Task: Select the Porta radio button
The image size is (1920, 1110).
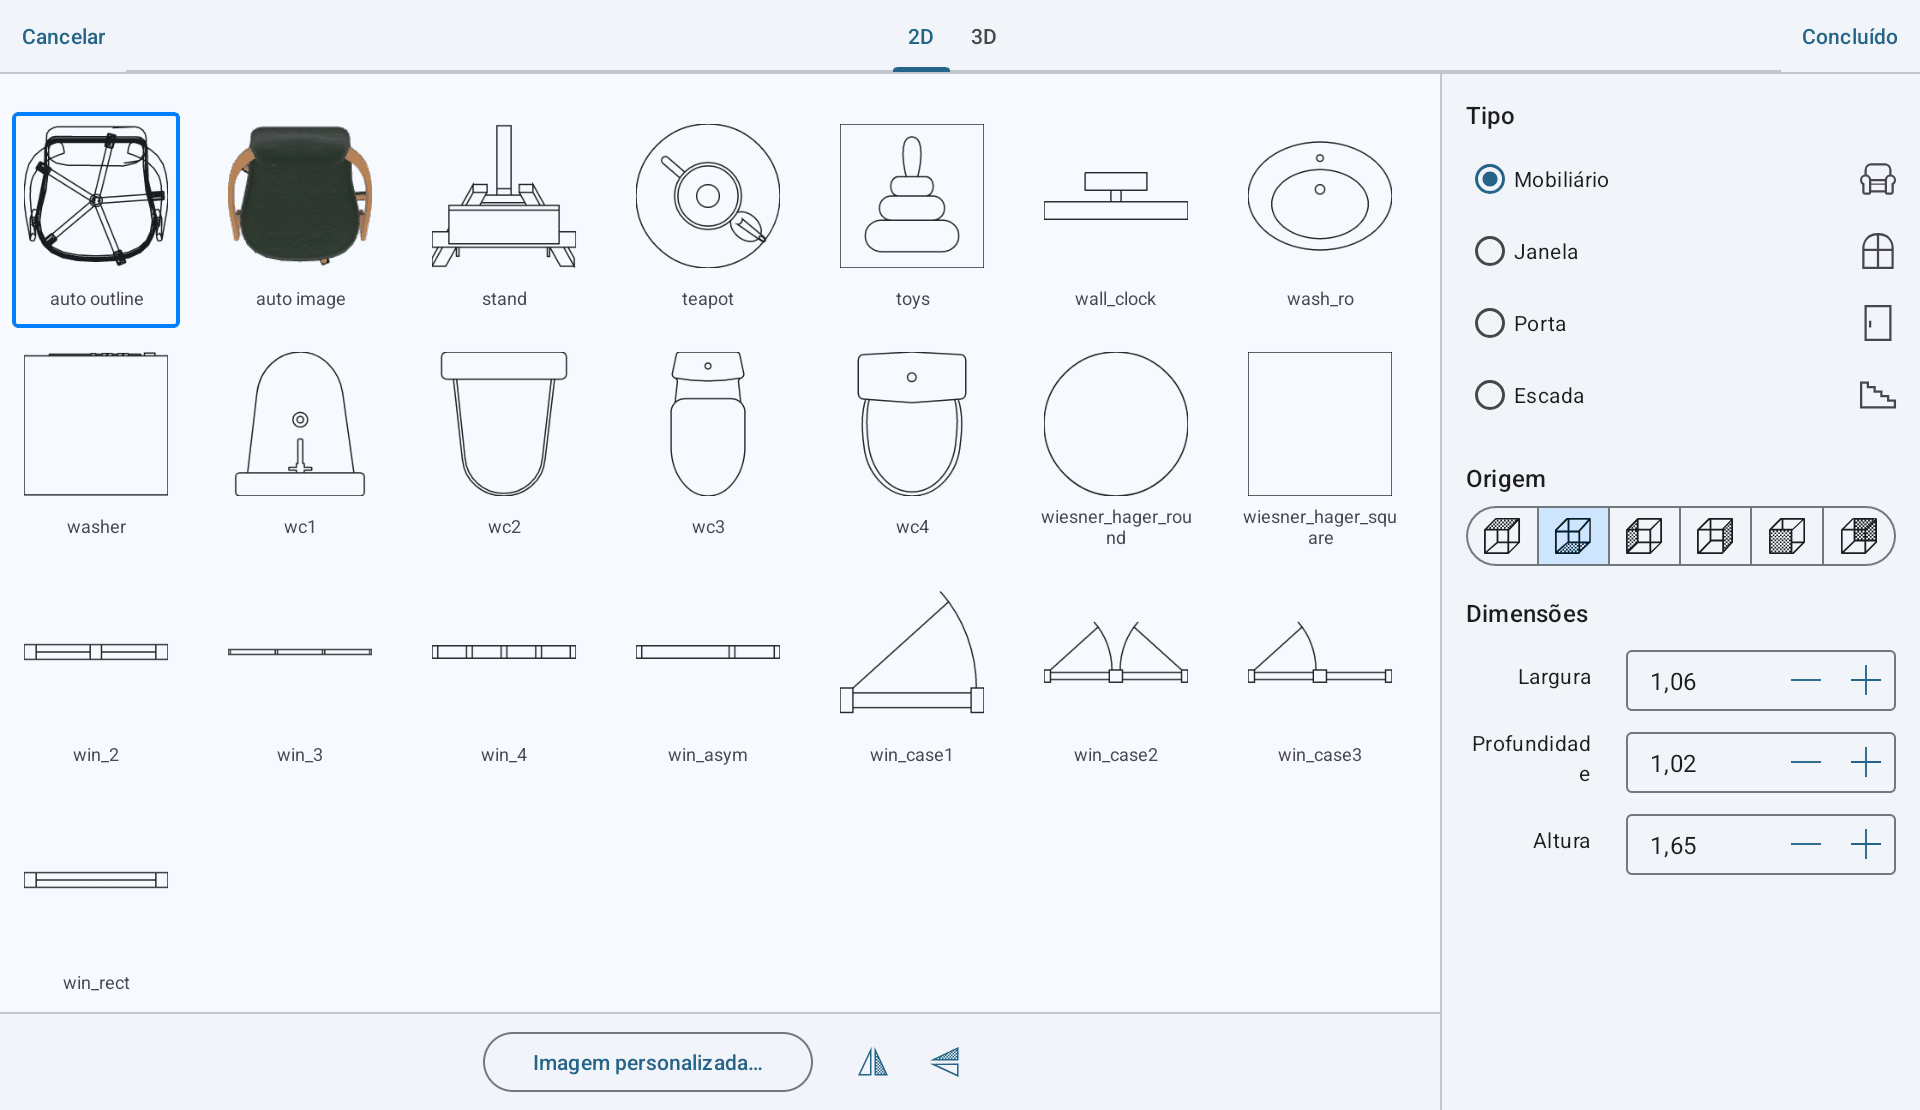Action: (1489, 323)
